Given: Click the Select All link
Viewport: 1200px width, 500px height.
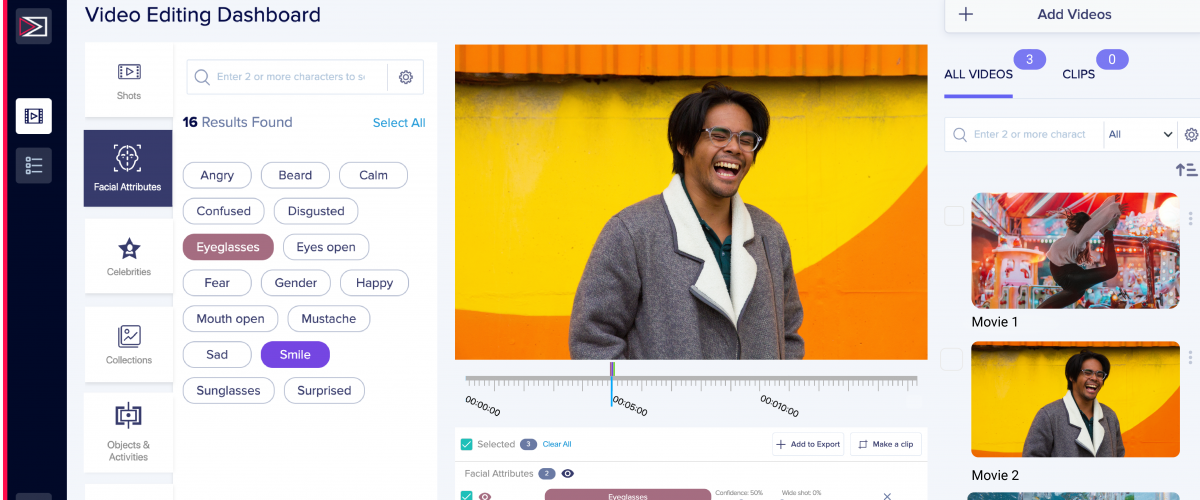Looking at the screenshot, I should click(x=399, y=123).
